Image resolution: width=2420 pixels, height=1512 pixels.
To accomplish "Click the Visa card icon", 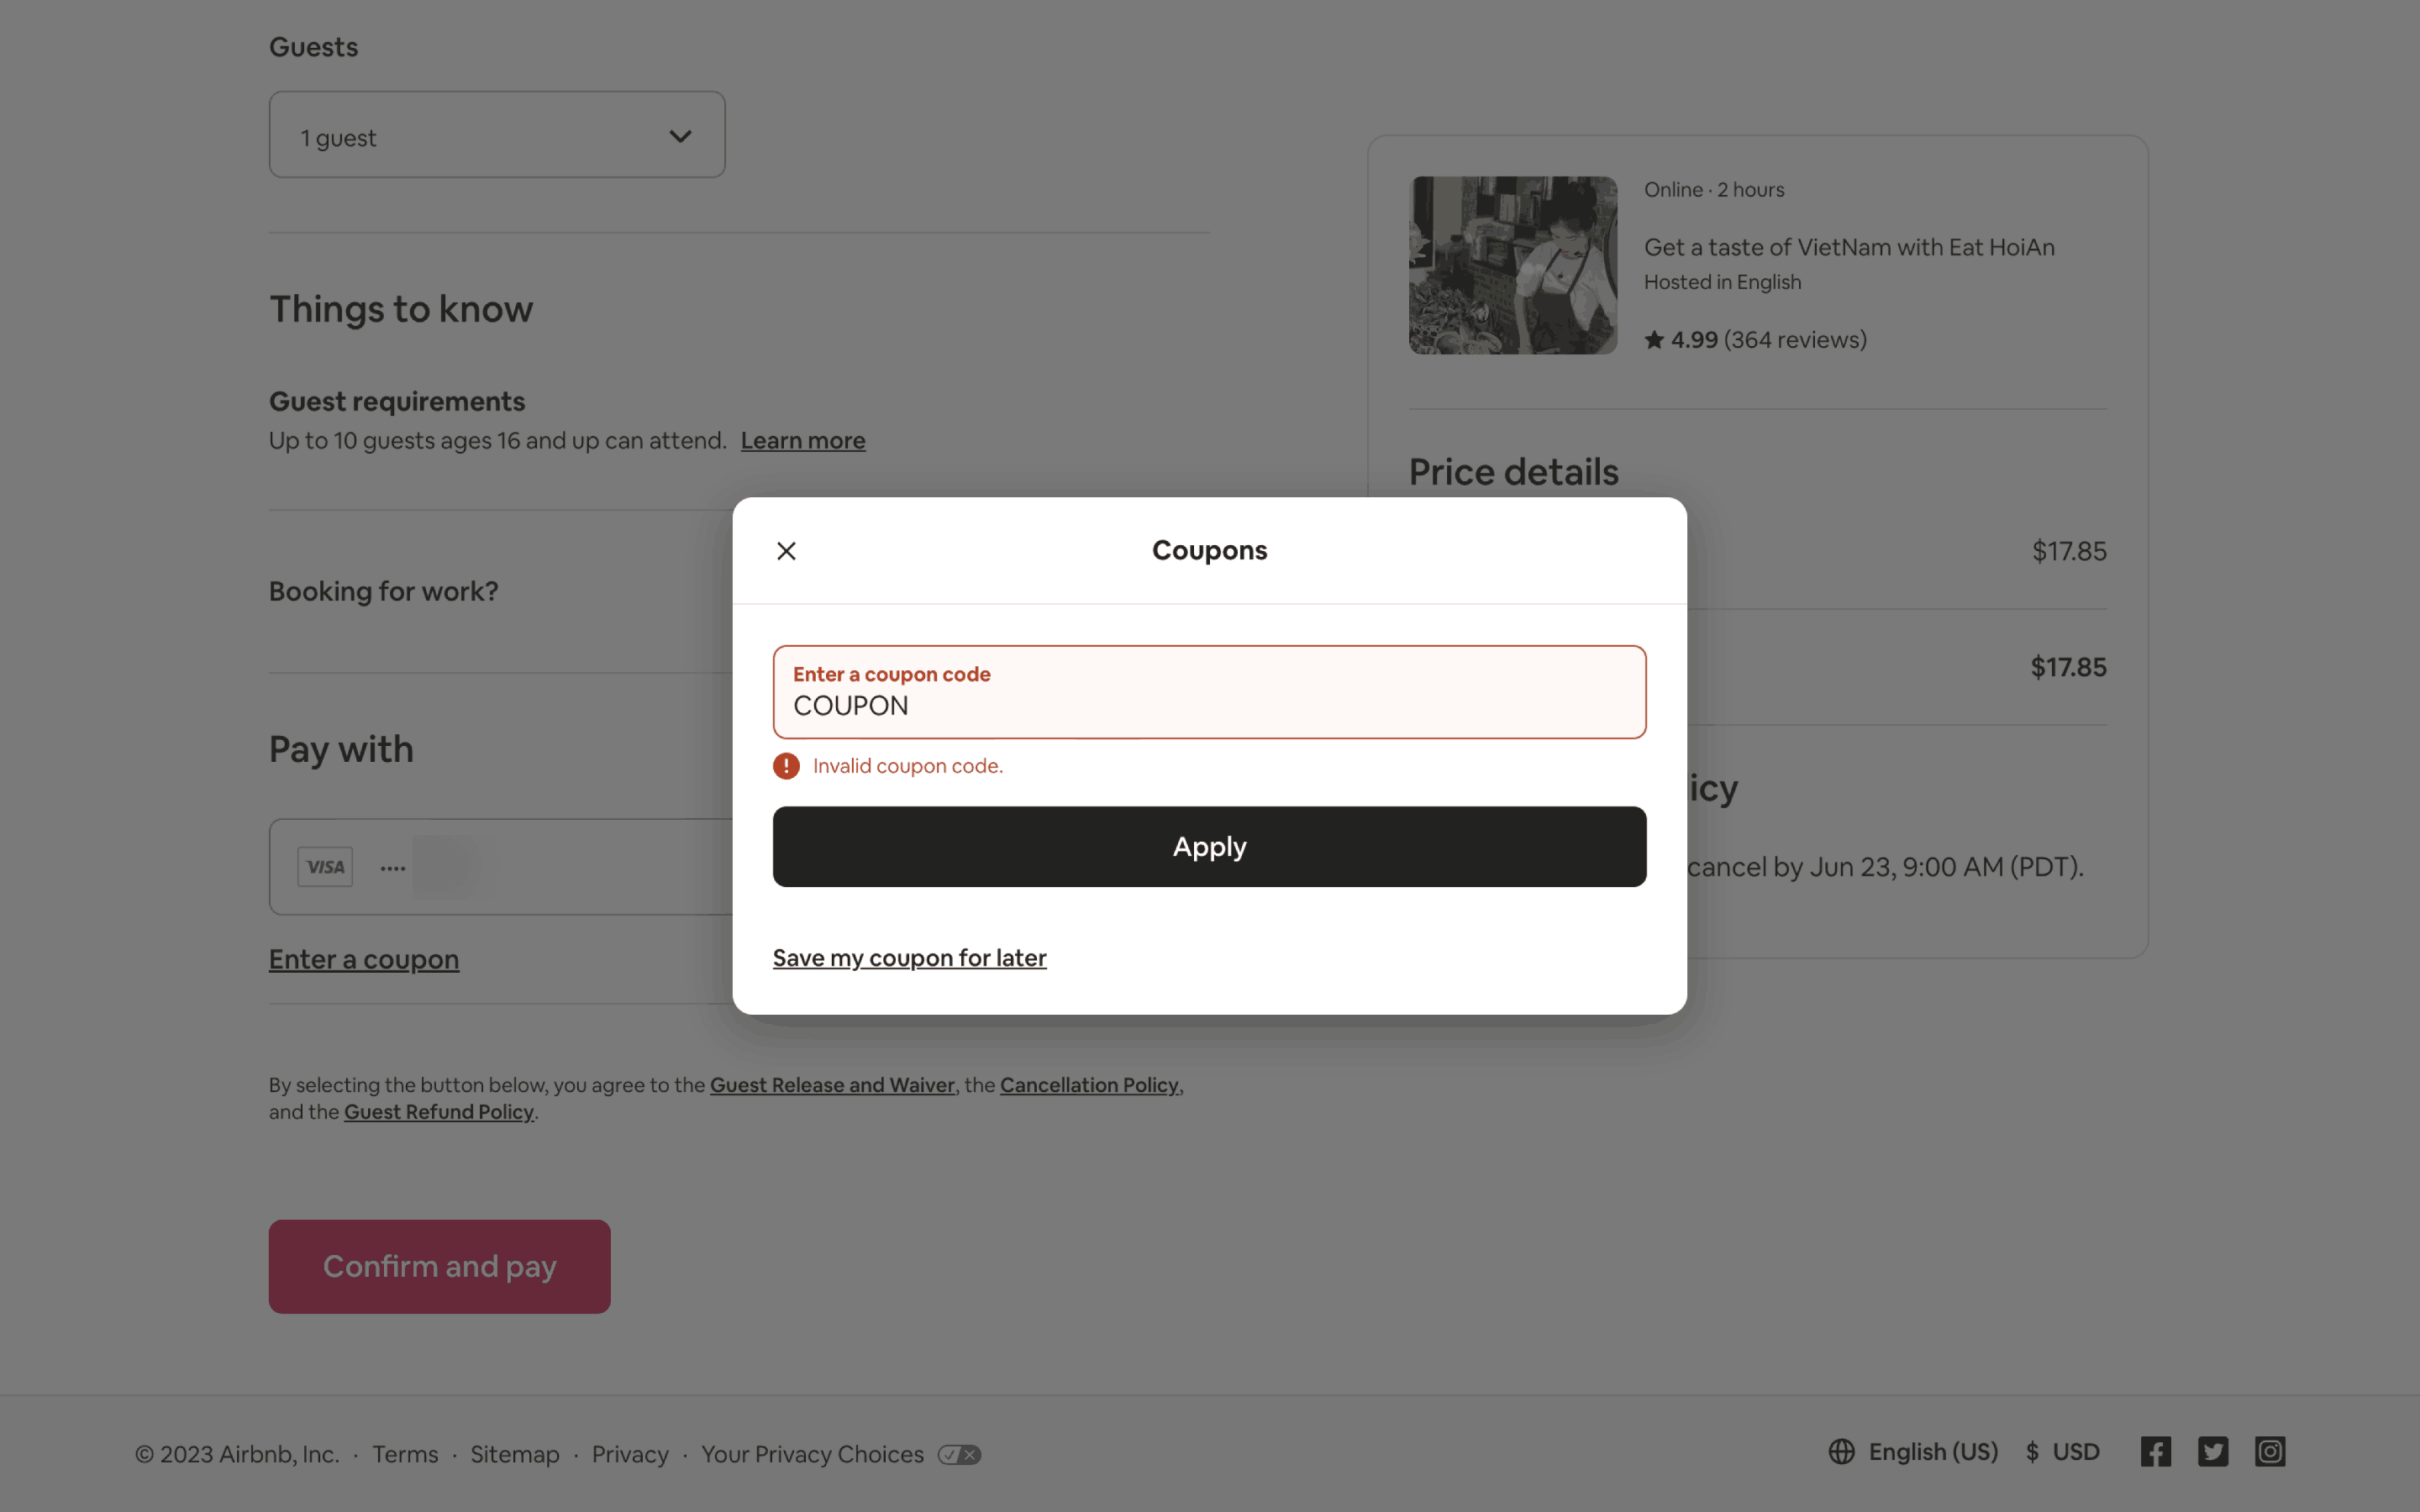I will (x=325, y=867).
